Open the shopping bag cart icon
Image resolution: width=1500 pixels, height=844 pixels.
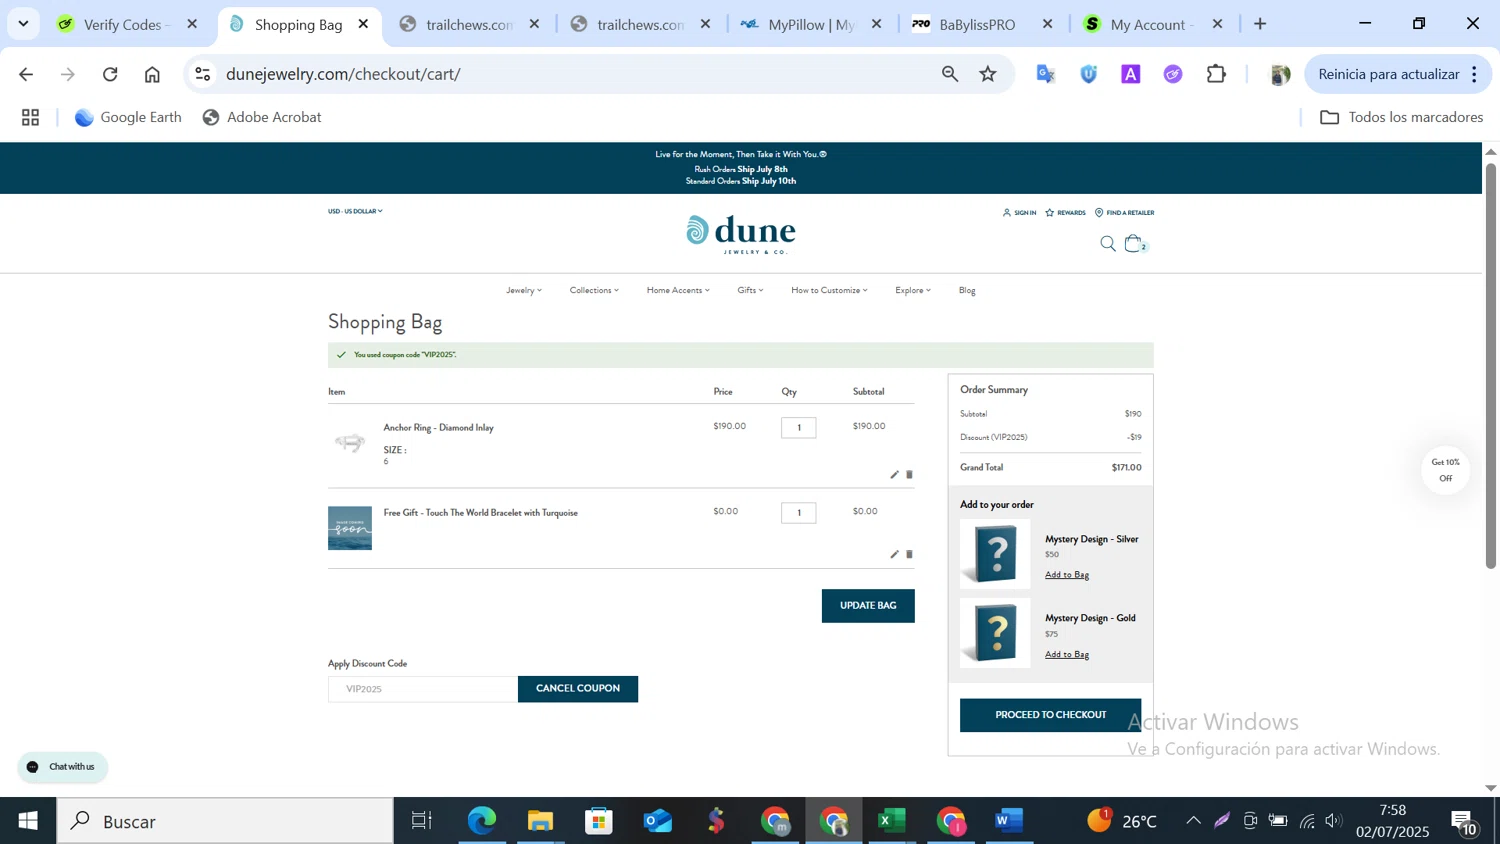pyautogui.click(x=1135, y=244)
